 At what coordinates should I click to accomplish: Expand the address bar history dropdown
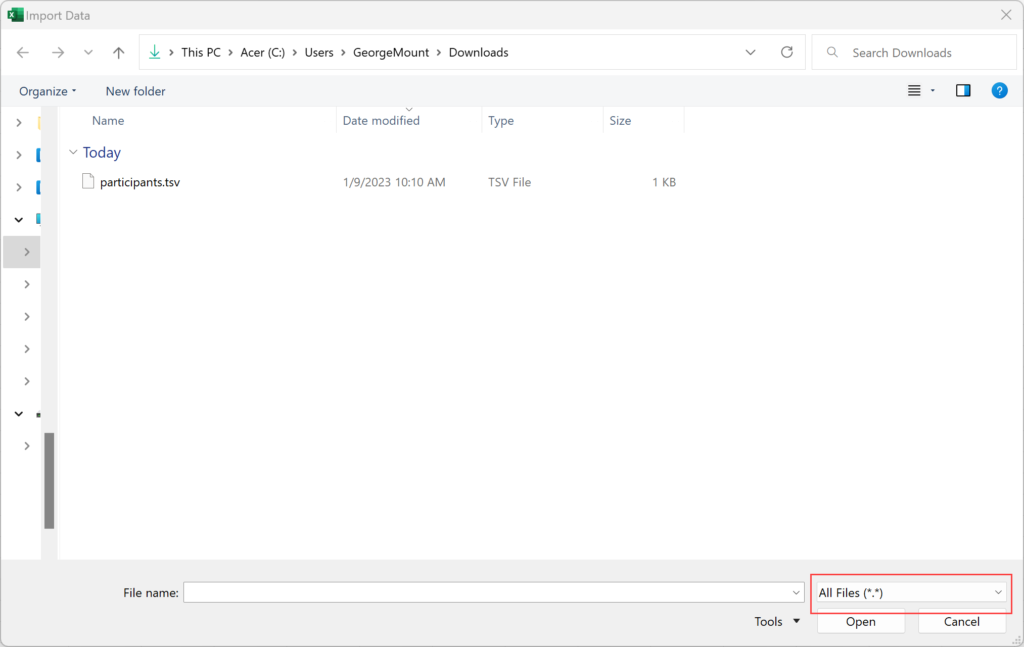750,52
